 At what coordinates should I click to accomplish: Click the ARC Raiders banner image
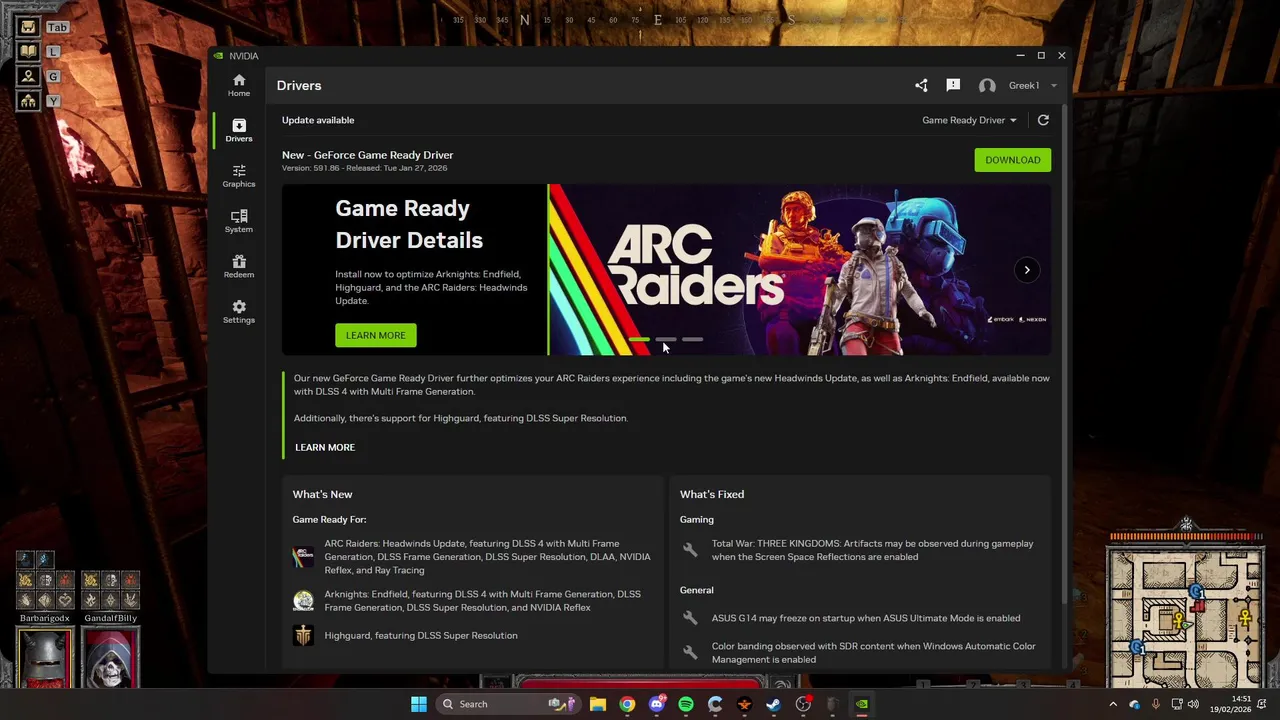click(799, 270)
